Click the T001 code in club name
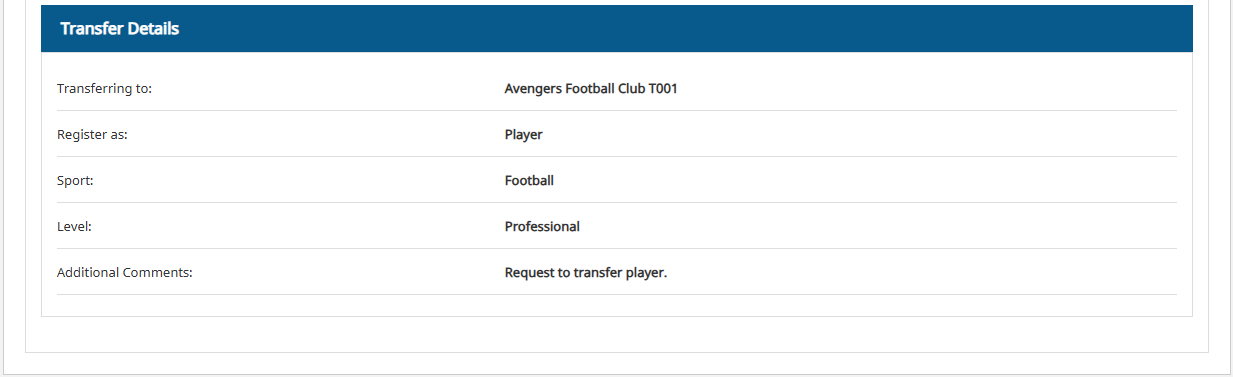This screenshot has width=1233, height=377. [663, 89]
